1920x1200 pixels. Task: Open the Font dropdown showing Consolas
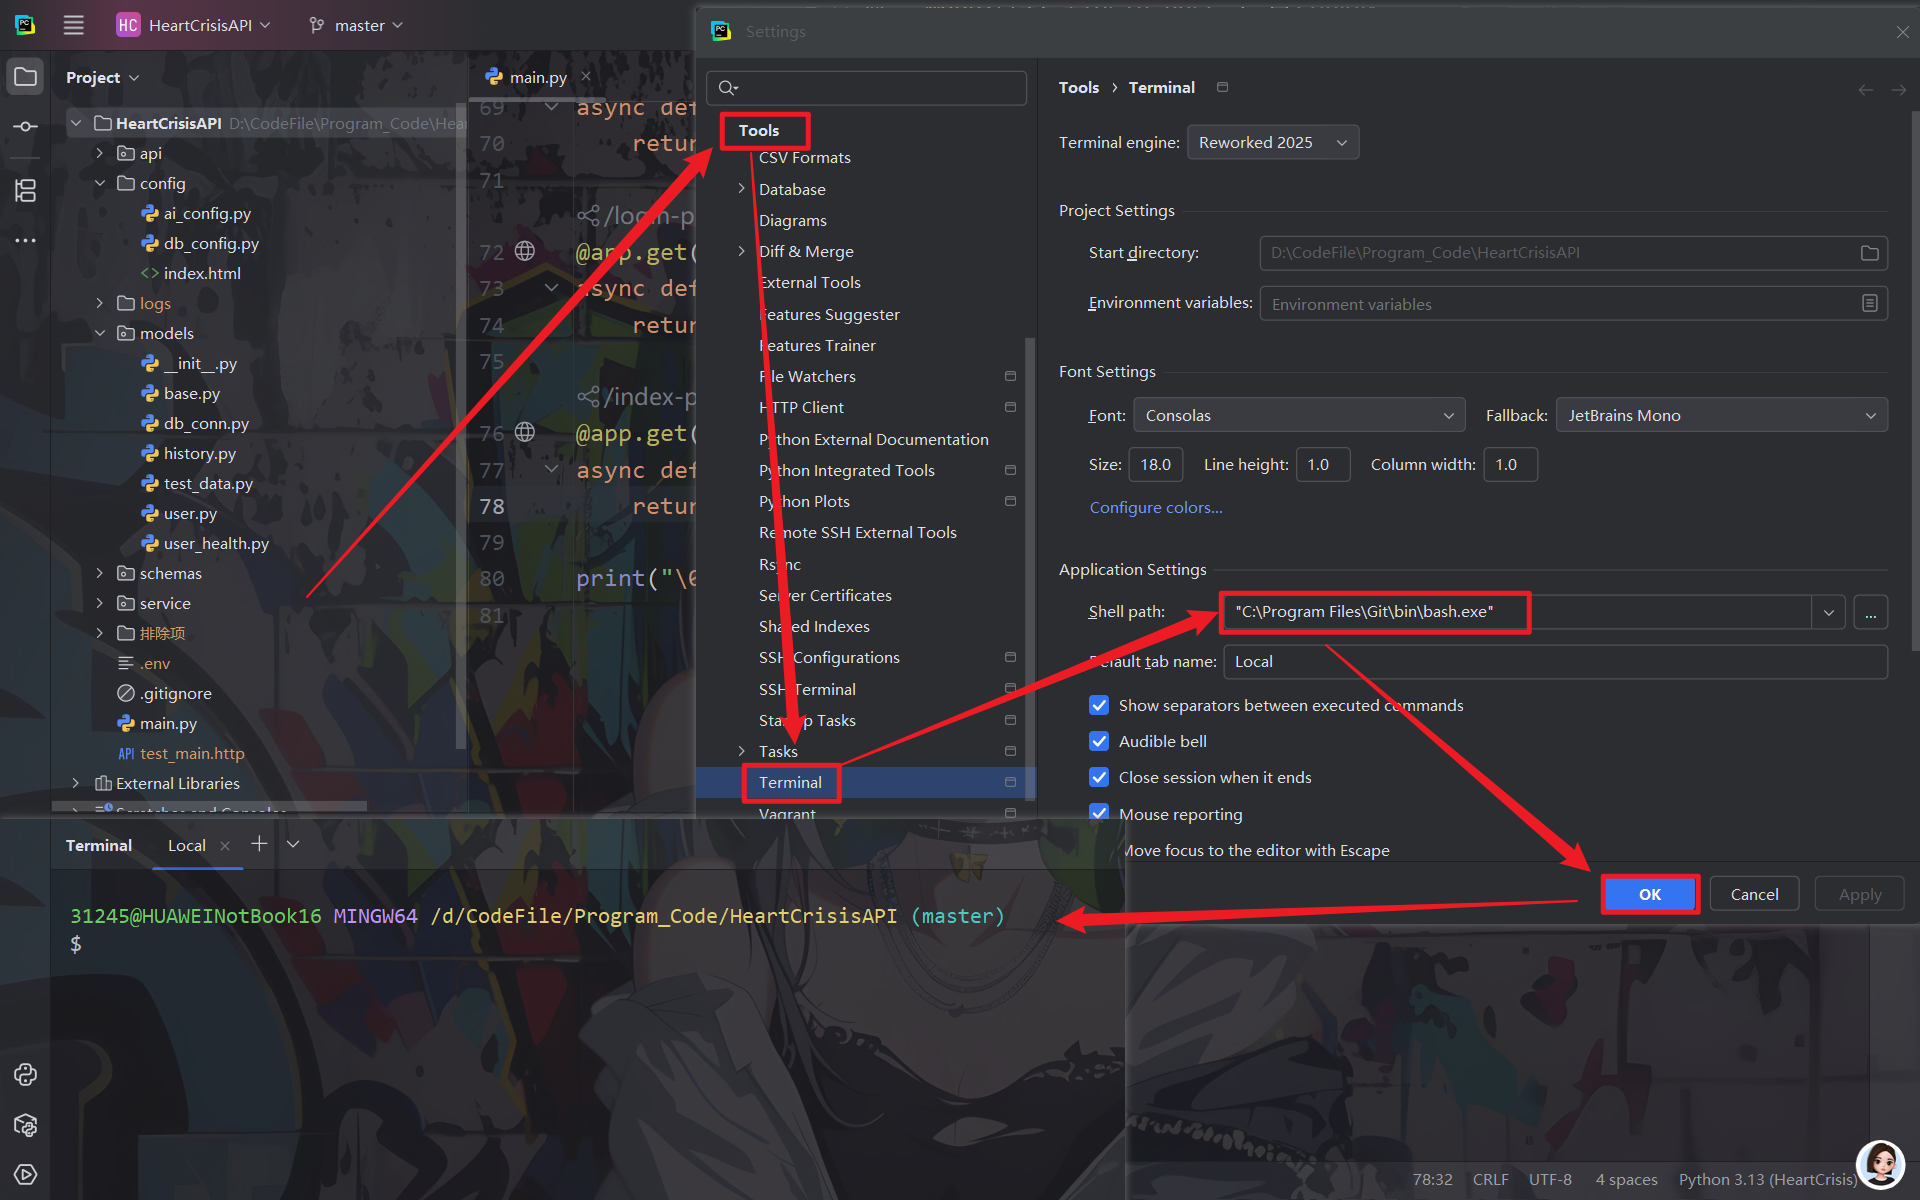1298,415
